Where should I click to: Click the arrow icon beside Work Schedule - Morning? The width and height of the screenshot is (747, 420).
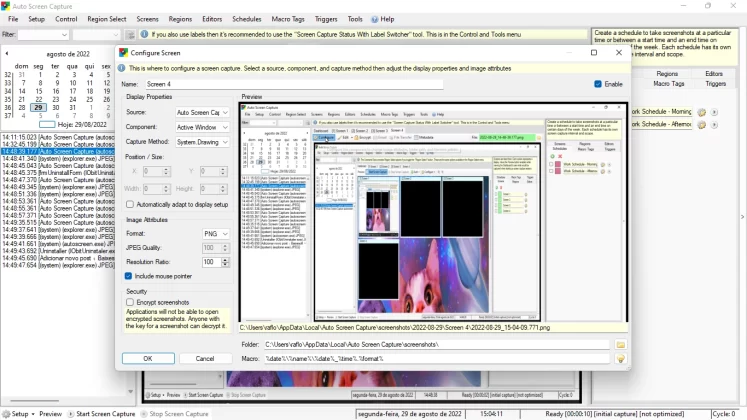click(x=714, y=112)
